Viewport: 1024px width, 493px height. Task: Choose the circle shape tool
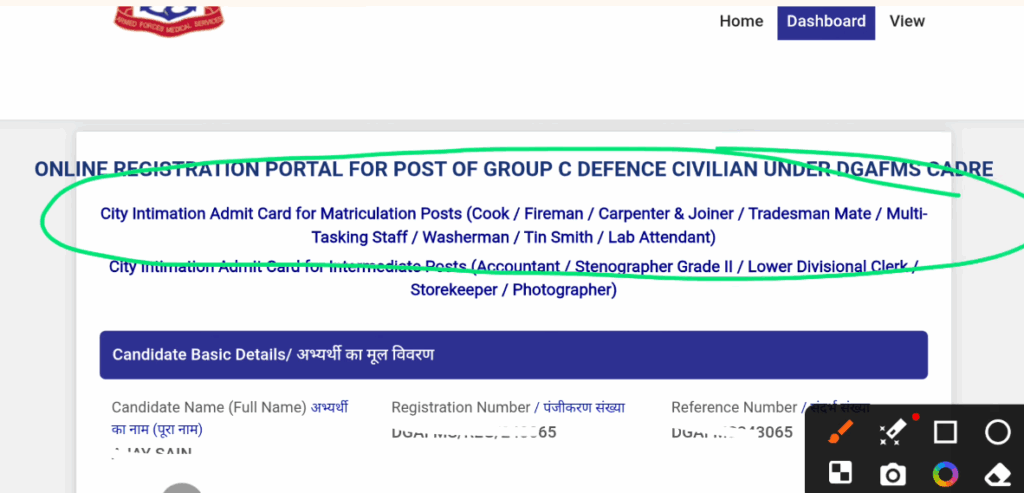[x=997, y=432]
